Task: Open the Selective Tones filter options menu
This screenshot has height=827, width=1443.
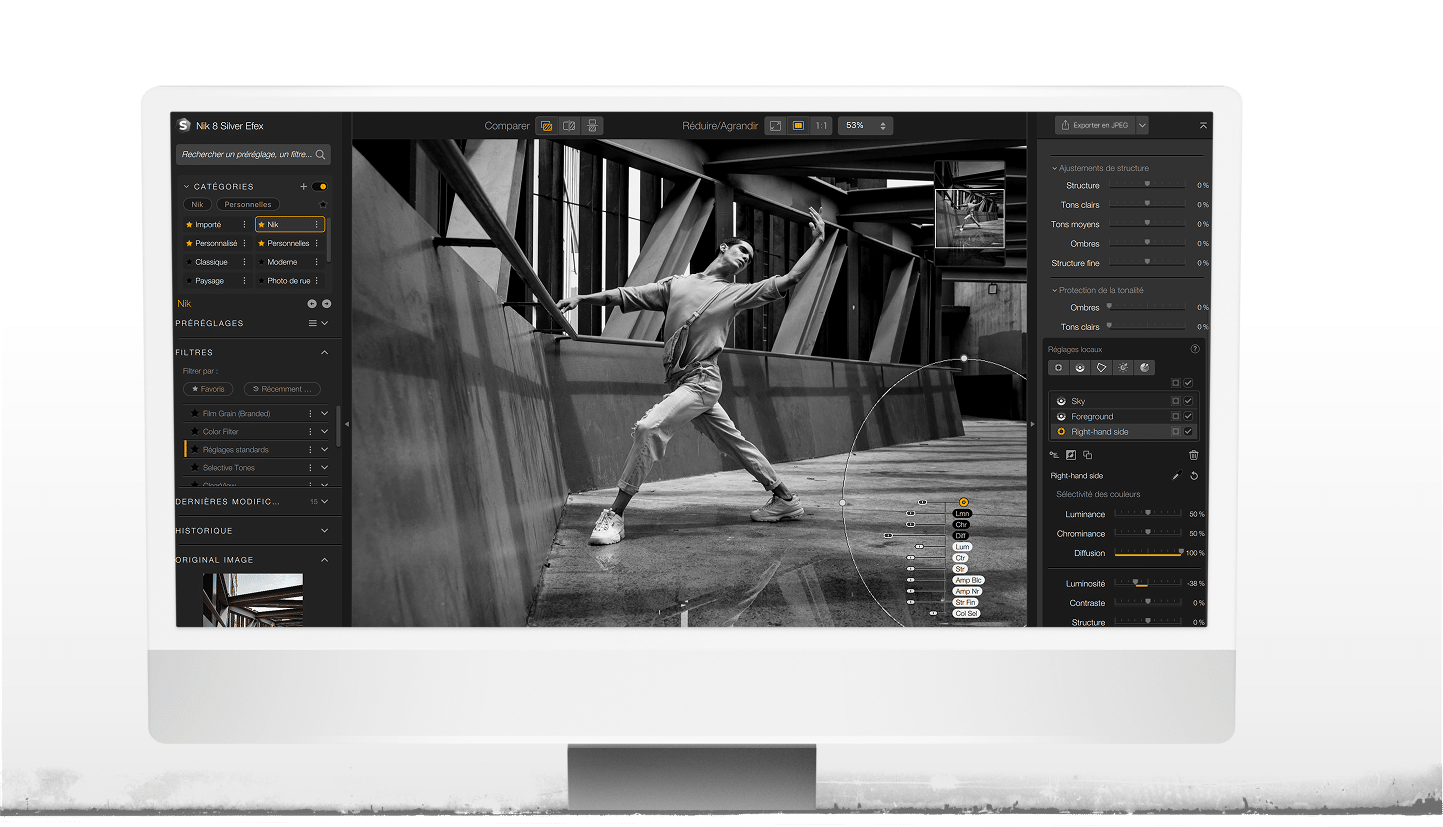Action: point(310,468)
